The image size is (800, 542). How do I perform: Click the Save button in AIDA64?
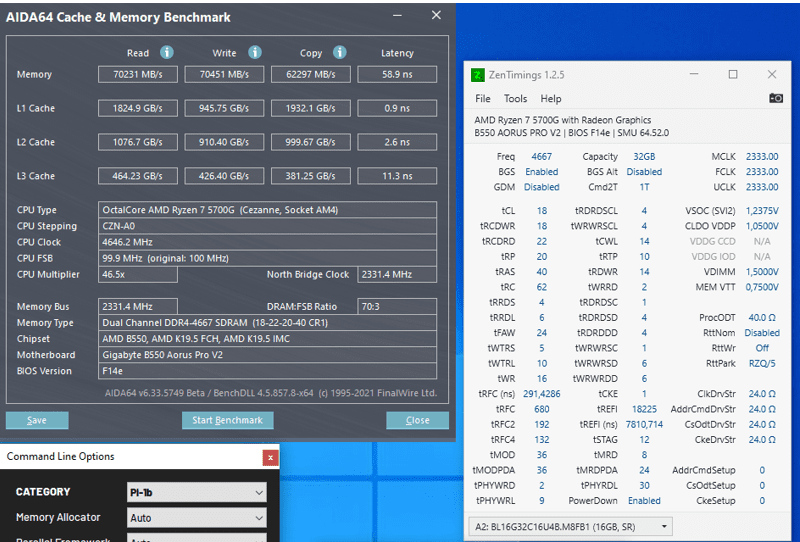(x=37, y=420)
